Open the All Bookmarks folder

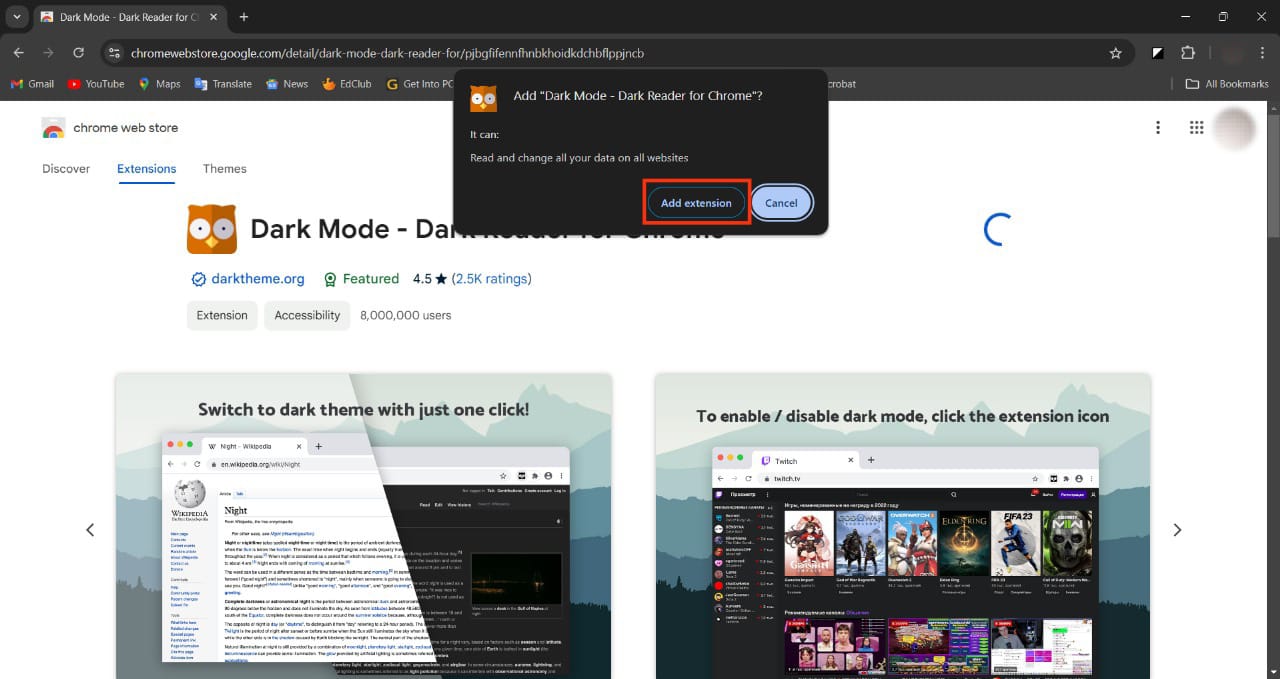pyautogui.click(x=1227, y=84)
